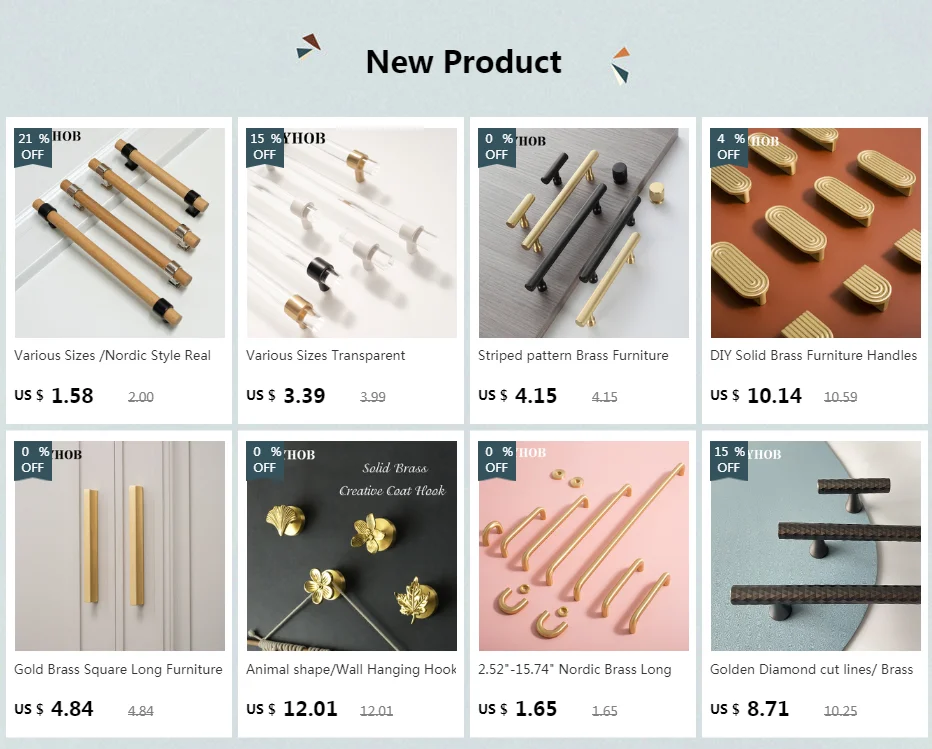
Task: Open the gold brass square handles image
Action: click(x=120, y=546)
